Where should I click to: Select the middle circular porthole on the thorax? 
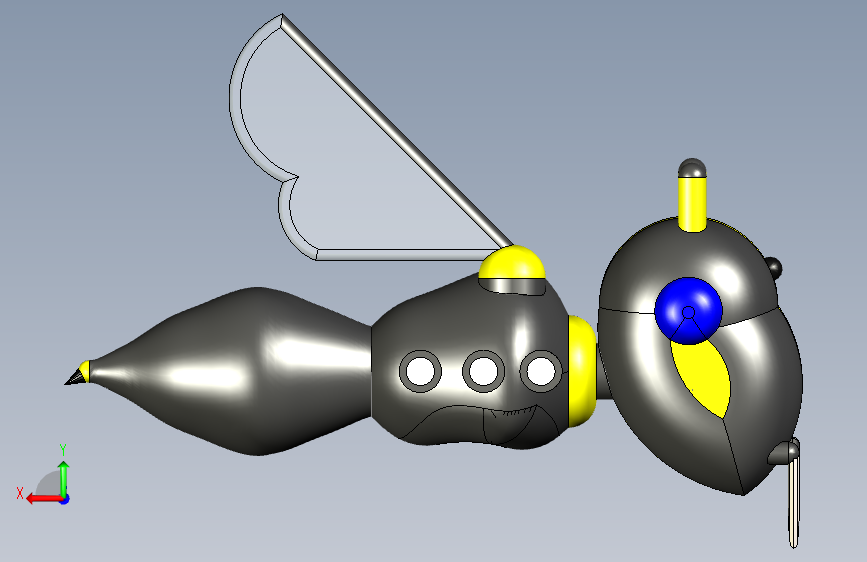pos(483,371)
